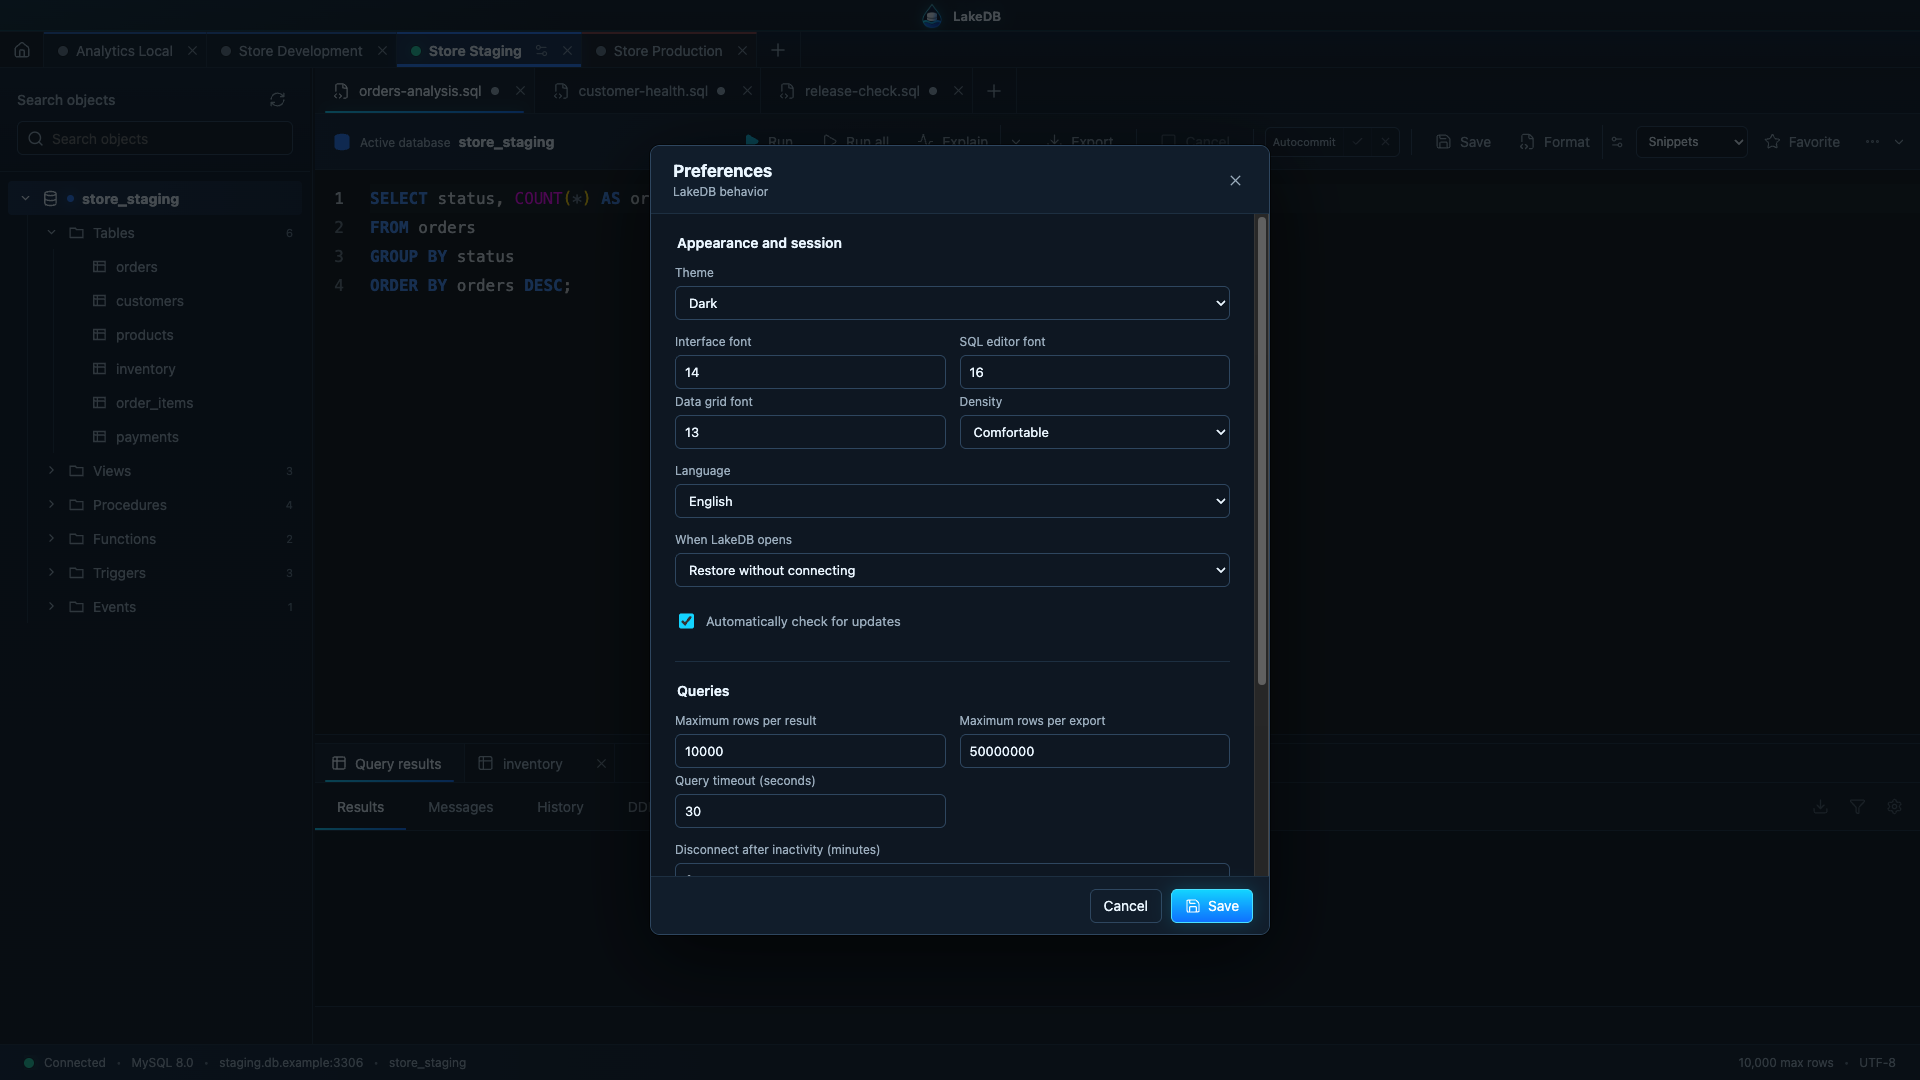
Task: Confirm Autocommit with the check icon
Action: [x=1358, y=142]
